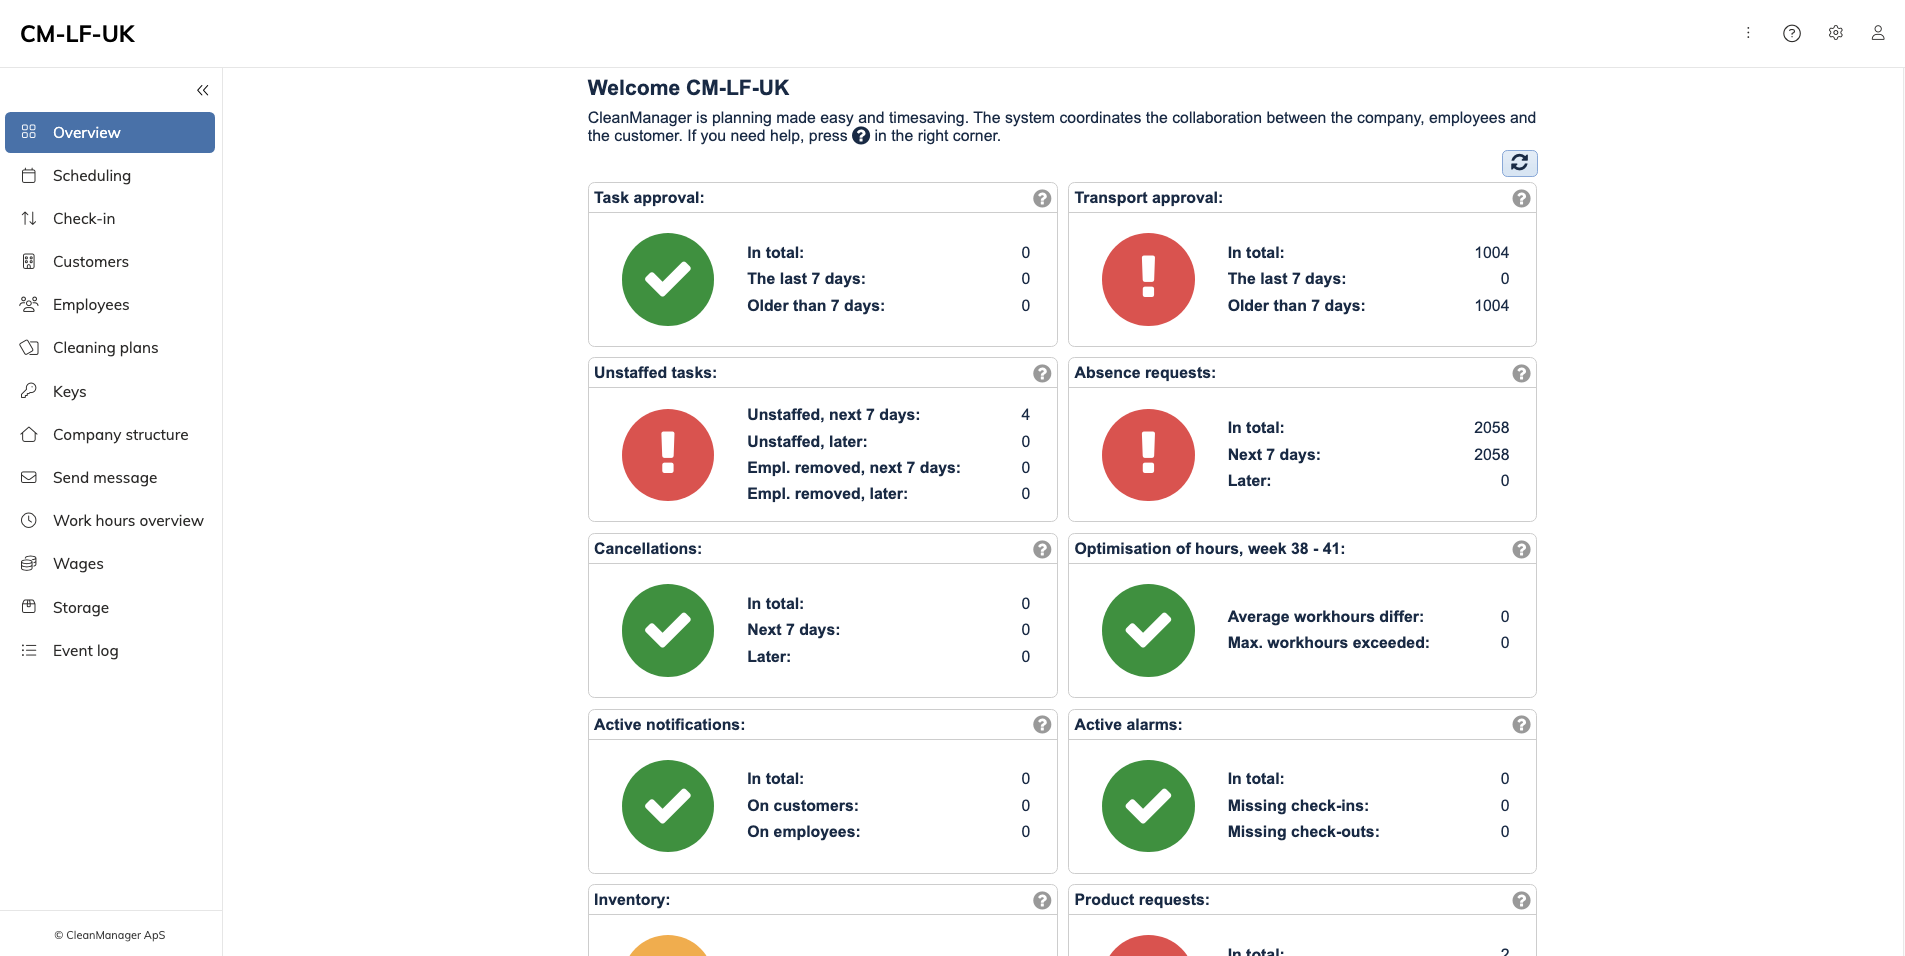Viewport: 1905px width, 956px height.
Task: Click the green Task approval checkmark circle
Action: (x=668, y=280)
